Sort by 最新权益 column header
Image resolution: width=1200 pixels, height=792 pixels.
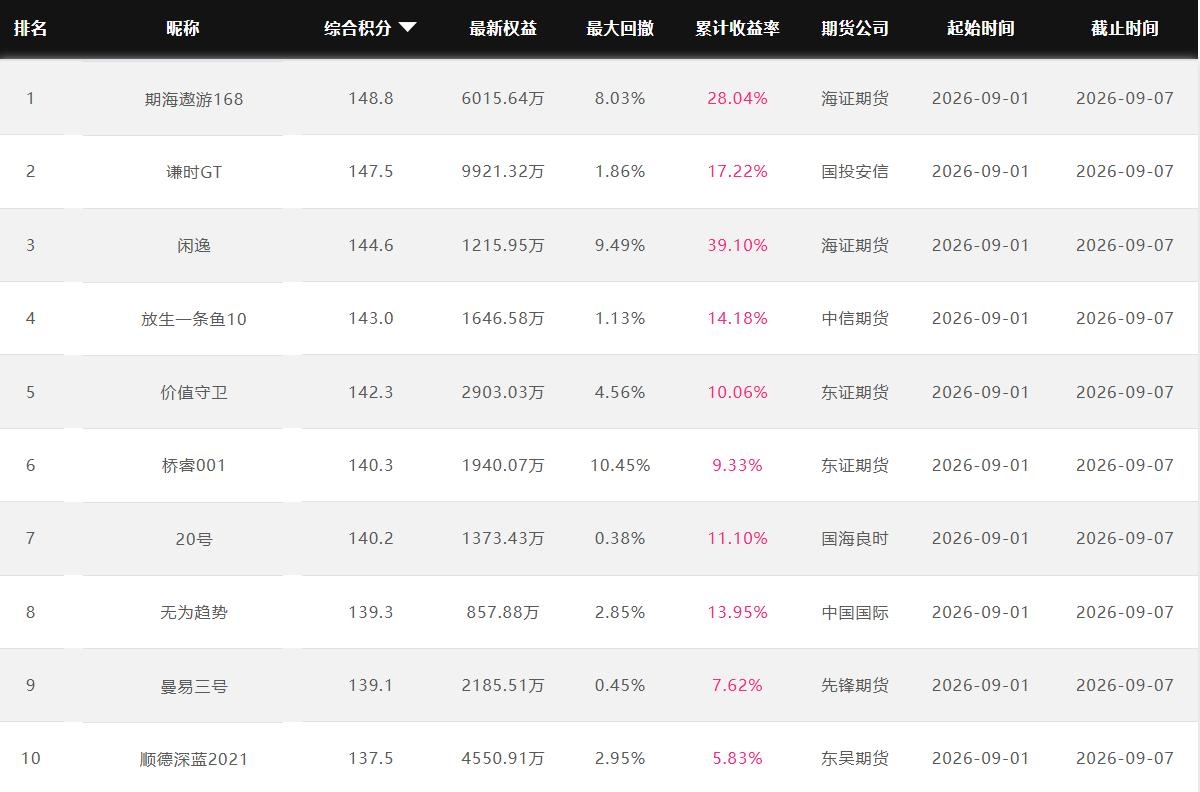pos(503,28)
